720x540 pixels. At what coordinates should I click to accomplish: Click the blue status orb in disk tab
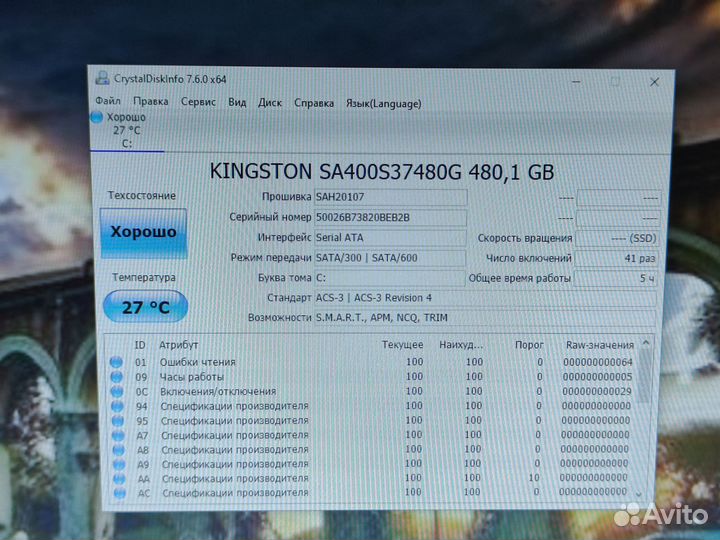(96, 117)
